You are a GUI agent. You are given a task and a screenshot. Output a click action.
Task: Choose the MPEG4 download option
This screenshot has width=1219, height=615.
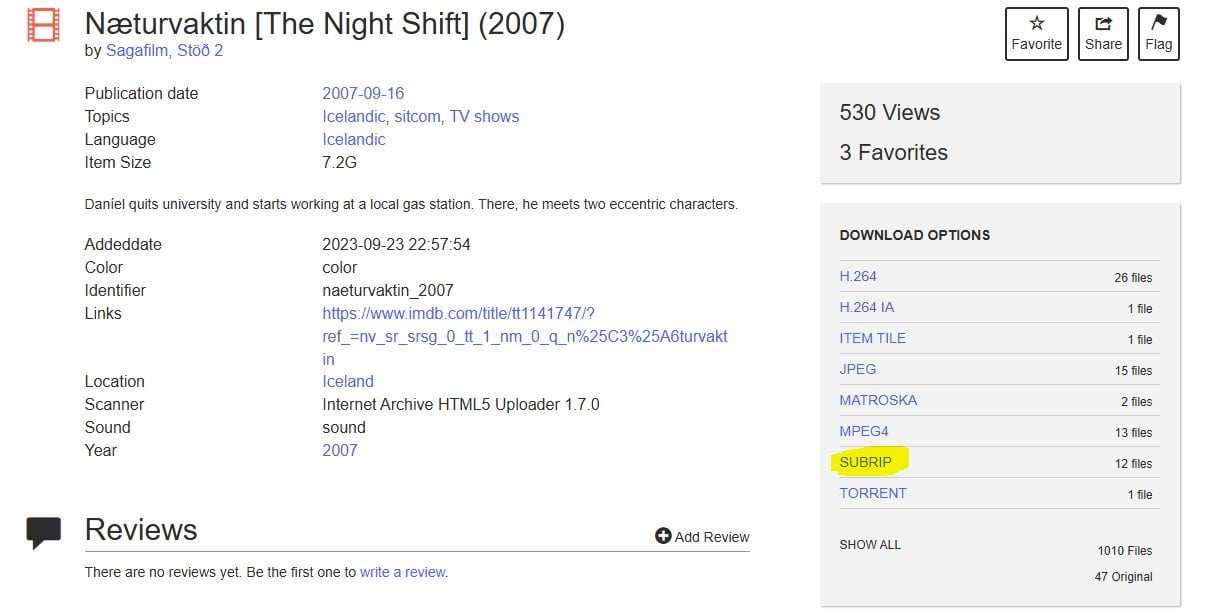coord(864,431)
